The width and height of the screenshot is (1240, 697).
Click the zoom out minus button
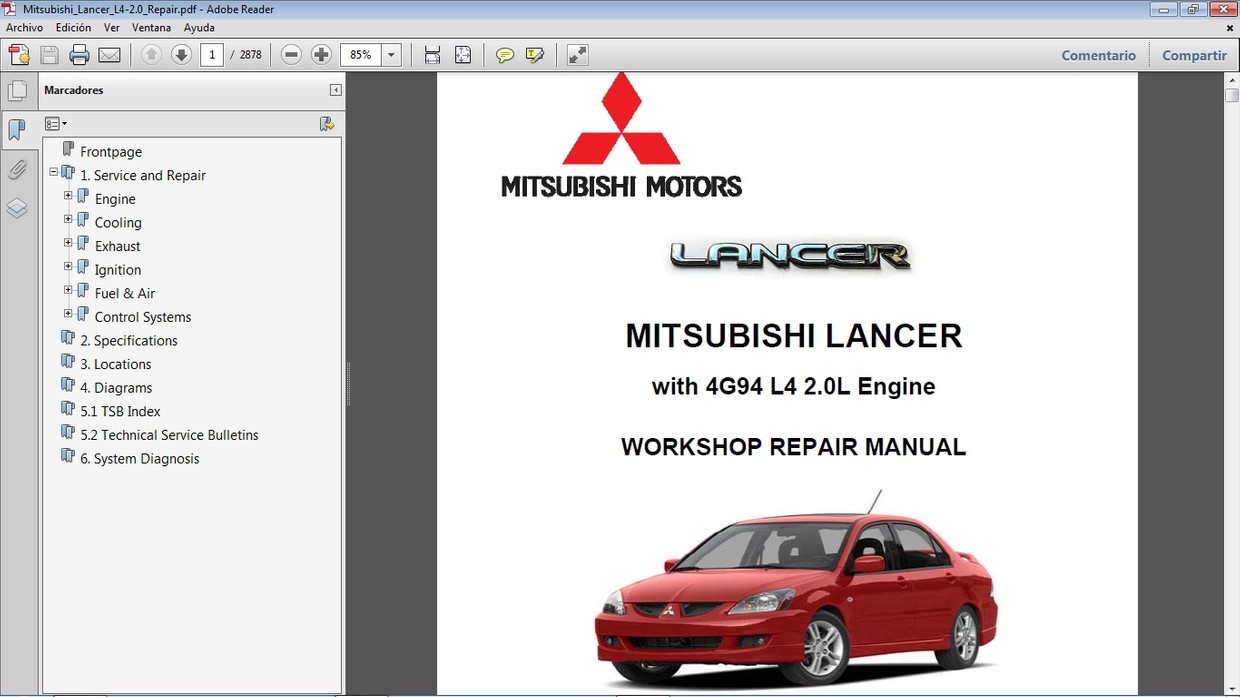(x=291, y=55)
